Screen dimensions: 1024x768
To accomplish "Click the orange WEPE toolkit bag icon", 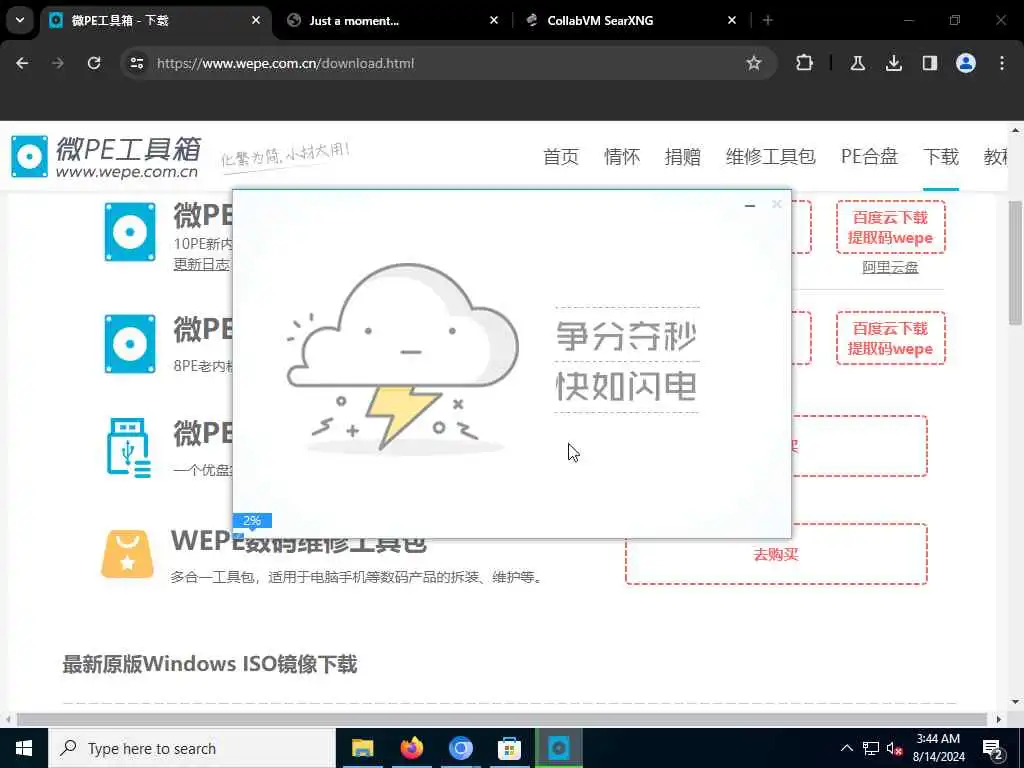I will pyautogui.click(x=127, y=554).
